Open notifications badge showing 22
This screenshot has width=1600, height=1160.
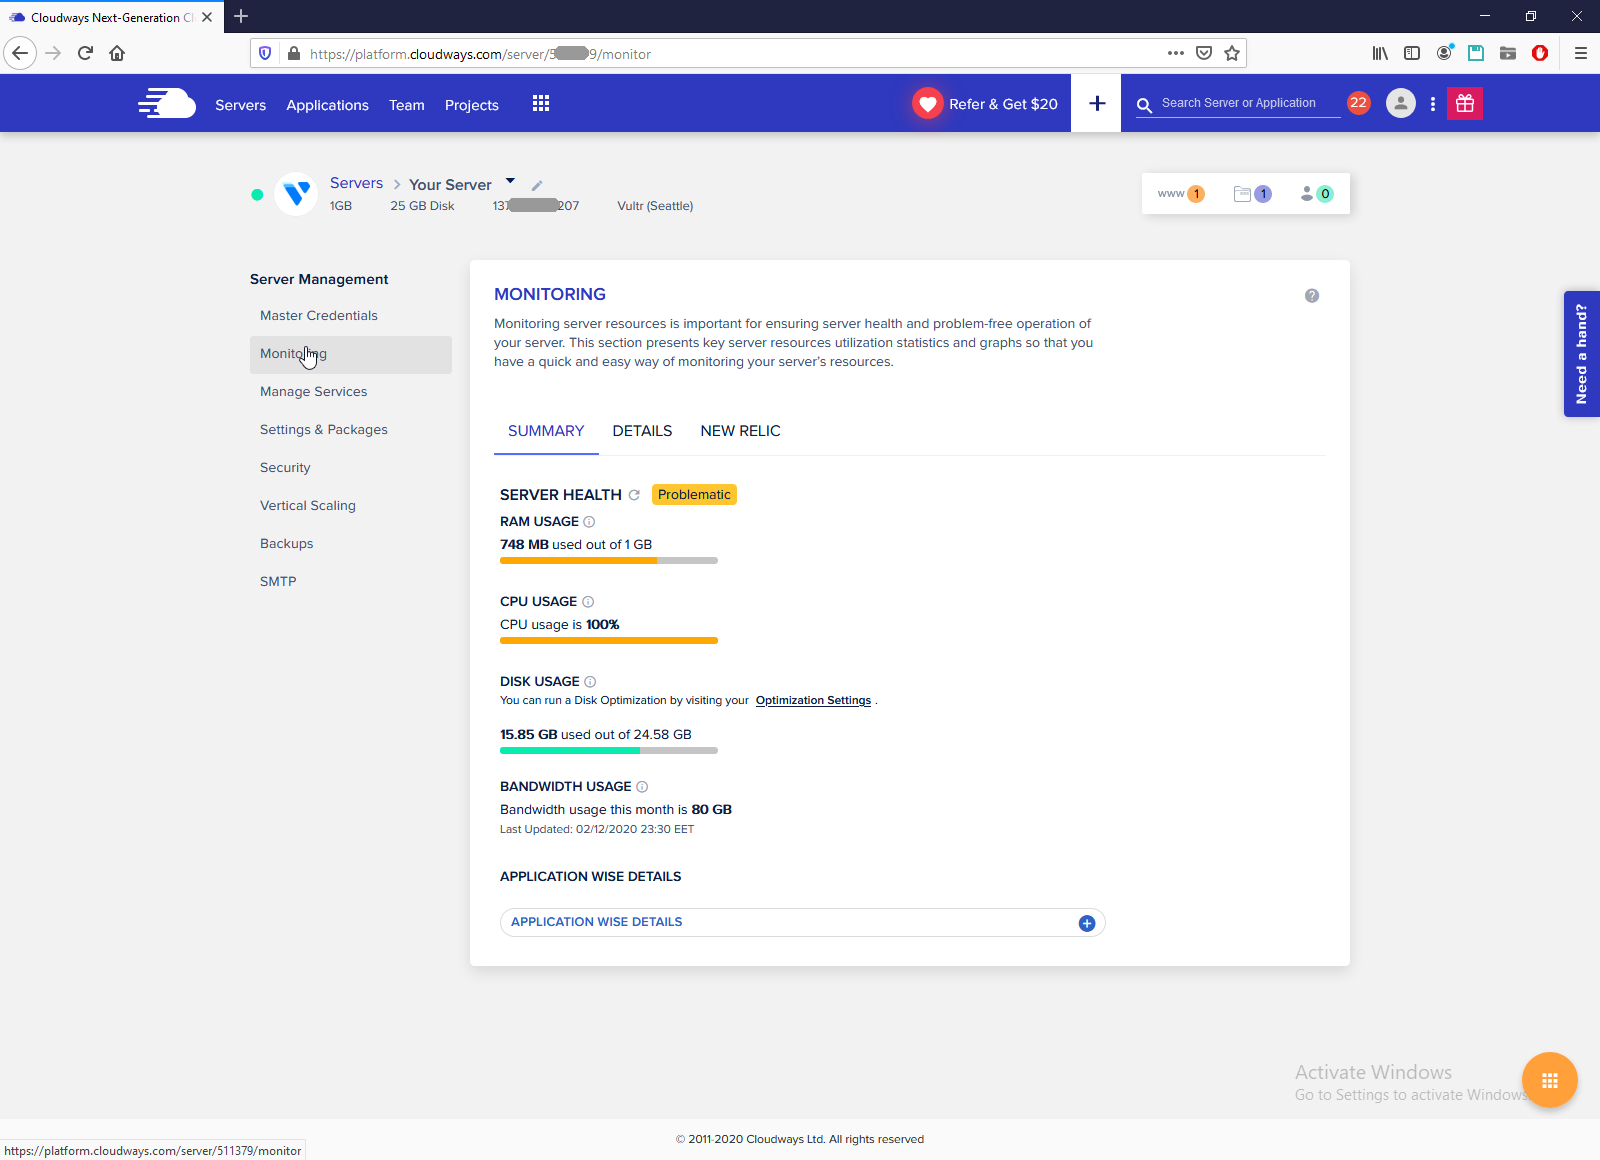coord(1358,103)
